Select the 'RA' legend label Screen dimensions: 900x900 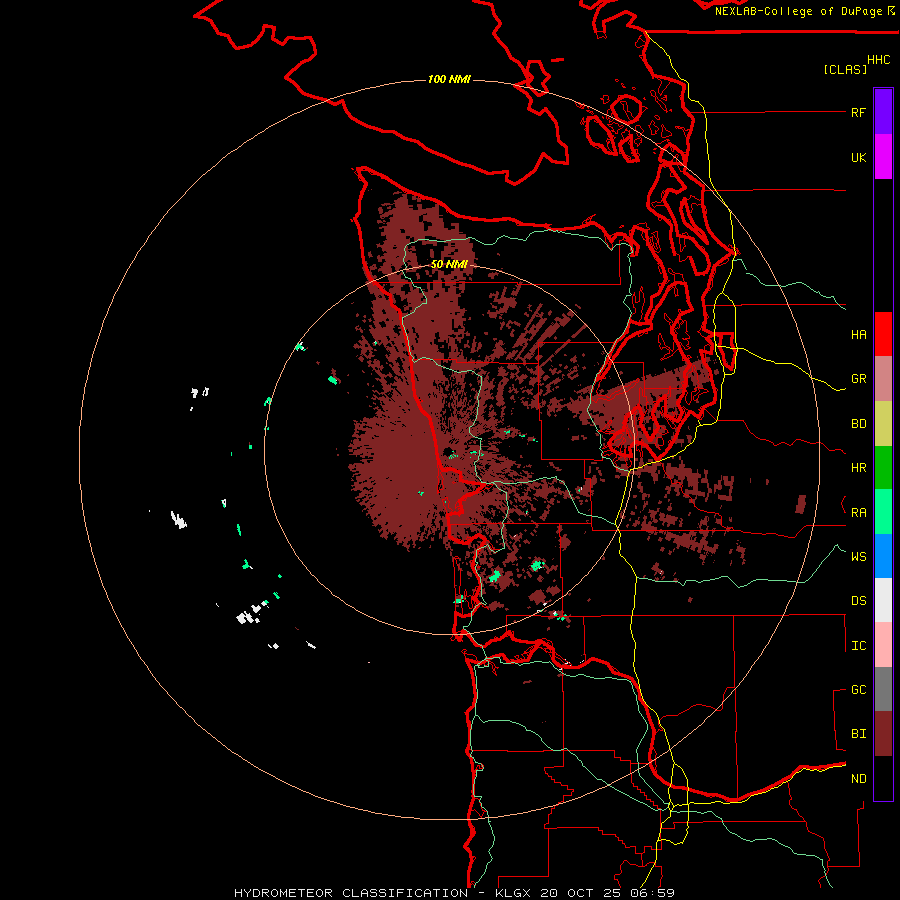858,512
